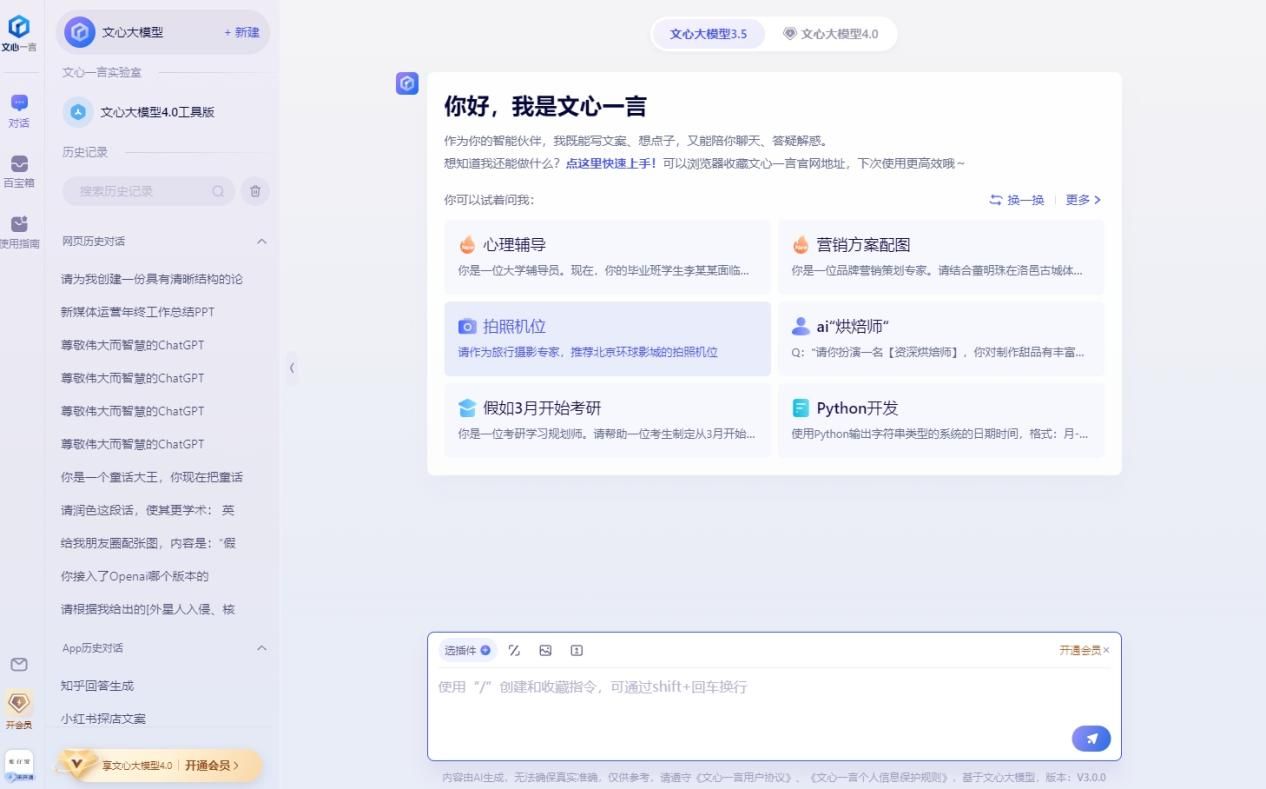Viewport: 1266px width, 789px height.
Task: Select the 营销方案配图 prompt card
Action: click(x=941, y=257)
